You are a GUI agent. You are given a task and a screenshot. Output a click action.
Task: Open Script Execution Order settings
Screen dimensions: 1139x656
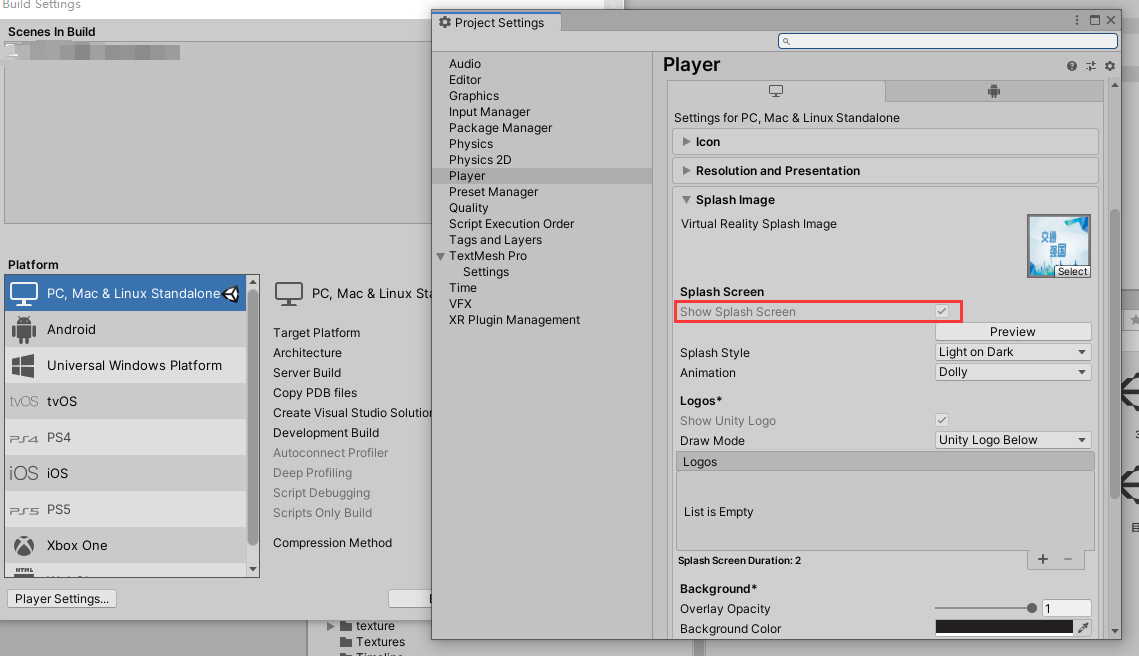point(511,224)
